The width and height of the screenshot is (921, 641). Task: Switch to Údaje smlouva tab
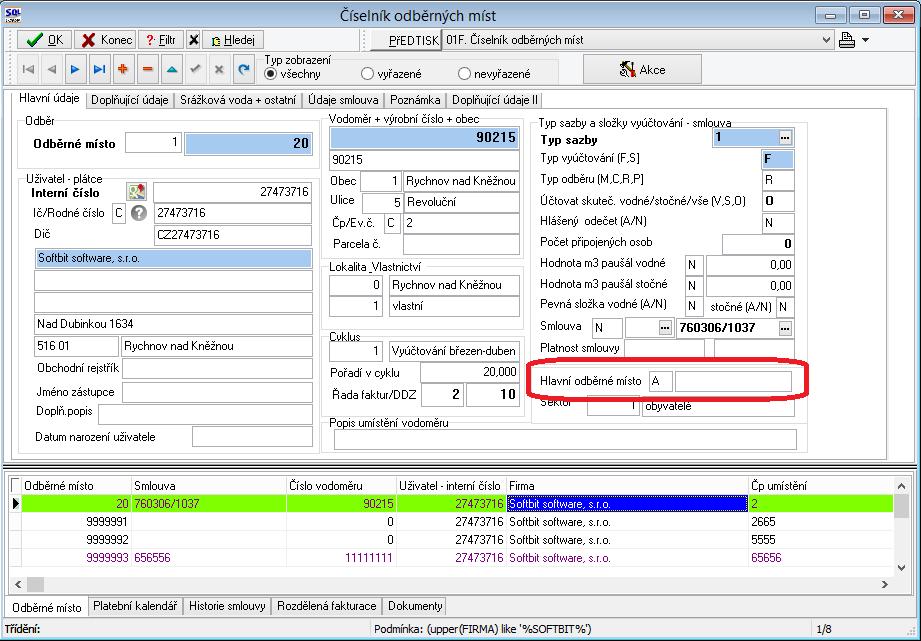(343, 100)
